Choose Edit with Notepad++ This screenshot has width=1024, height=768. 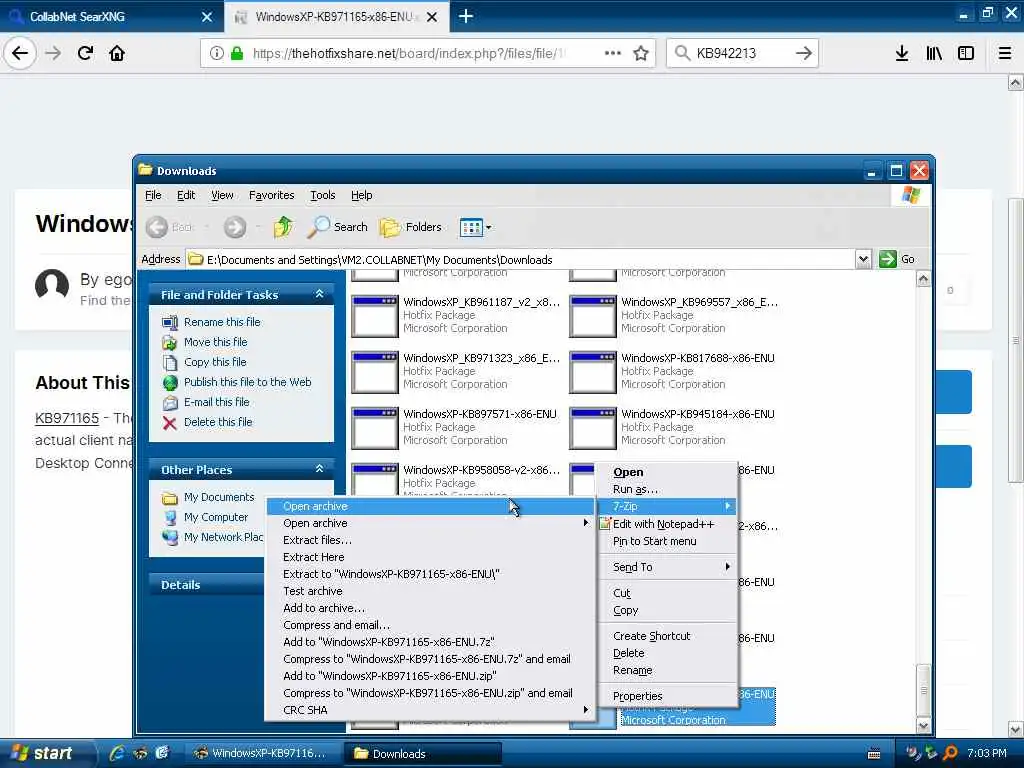point(667,524)
